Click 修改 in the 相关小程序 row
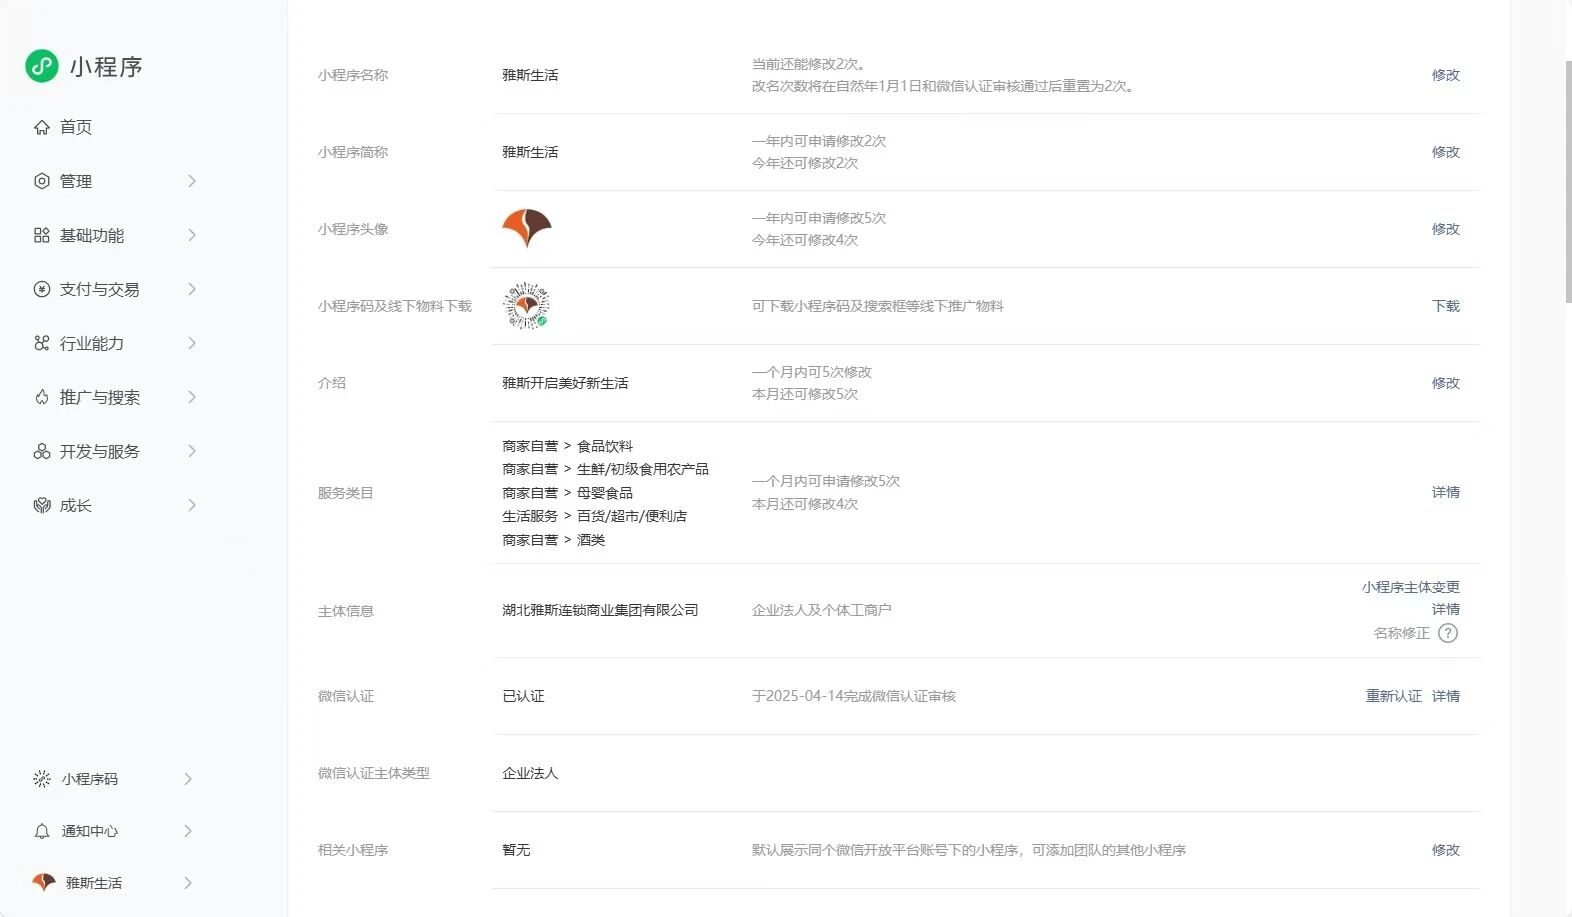This screenshot has width=1572, height=917. click(1446, 850)
